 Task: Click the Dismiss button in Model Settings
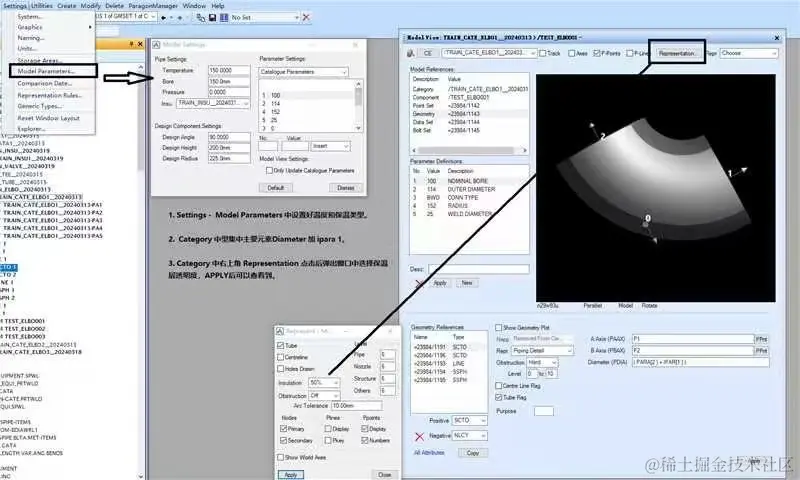tap(345, 188)
